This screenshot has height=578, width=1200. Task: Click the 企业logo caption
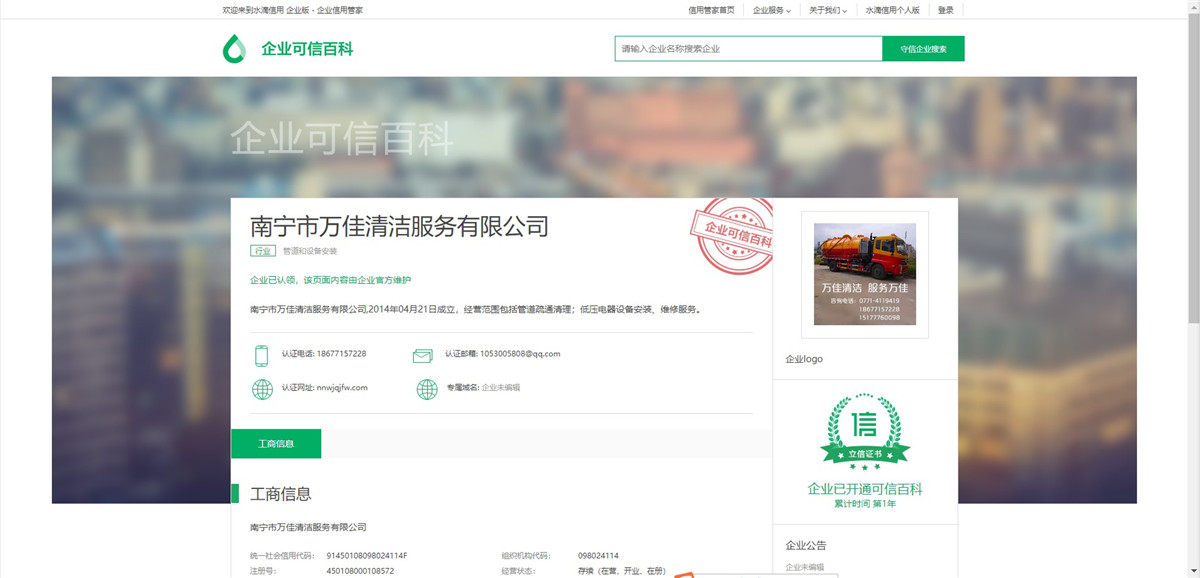point(804,359)
